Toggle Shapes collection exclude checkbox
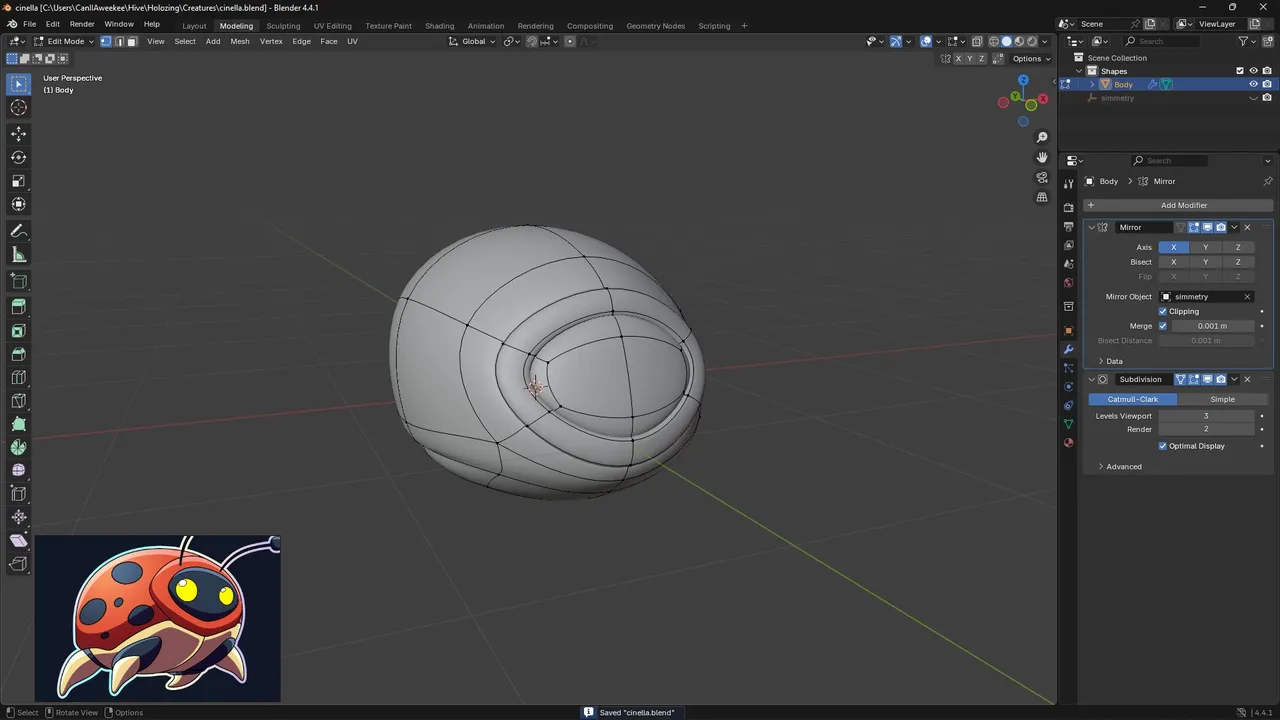Screen dimensions: 1280x720 [x=1240, y=71]
